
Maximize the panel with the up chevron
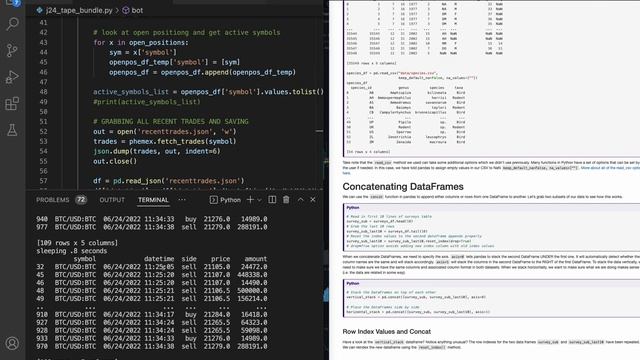tap(300, 200)
